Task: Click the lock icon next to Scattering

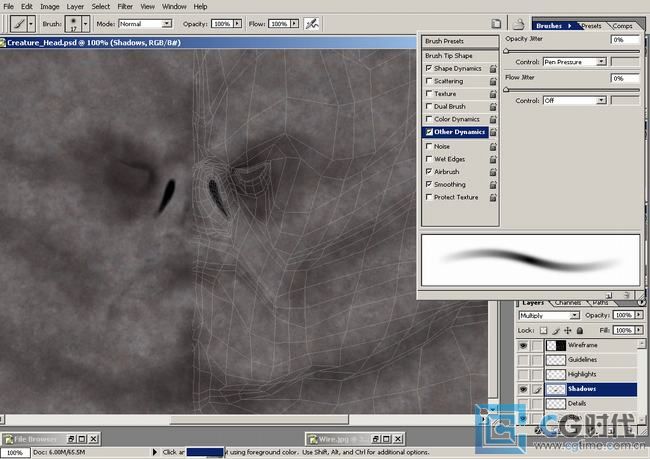Action: (493, 81)
